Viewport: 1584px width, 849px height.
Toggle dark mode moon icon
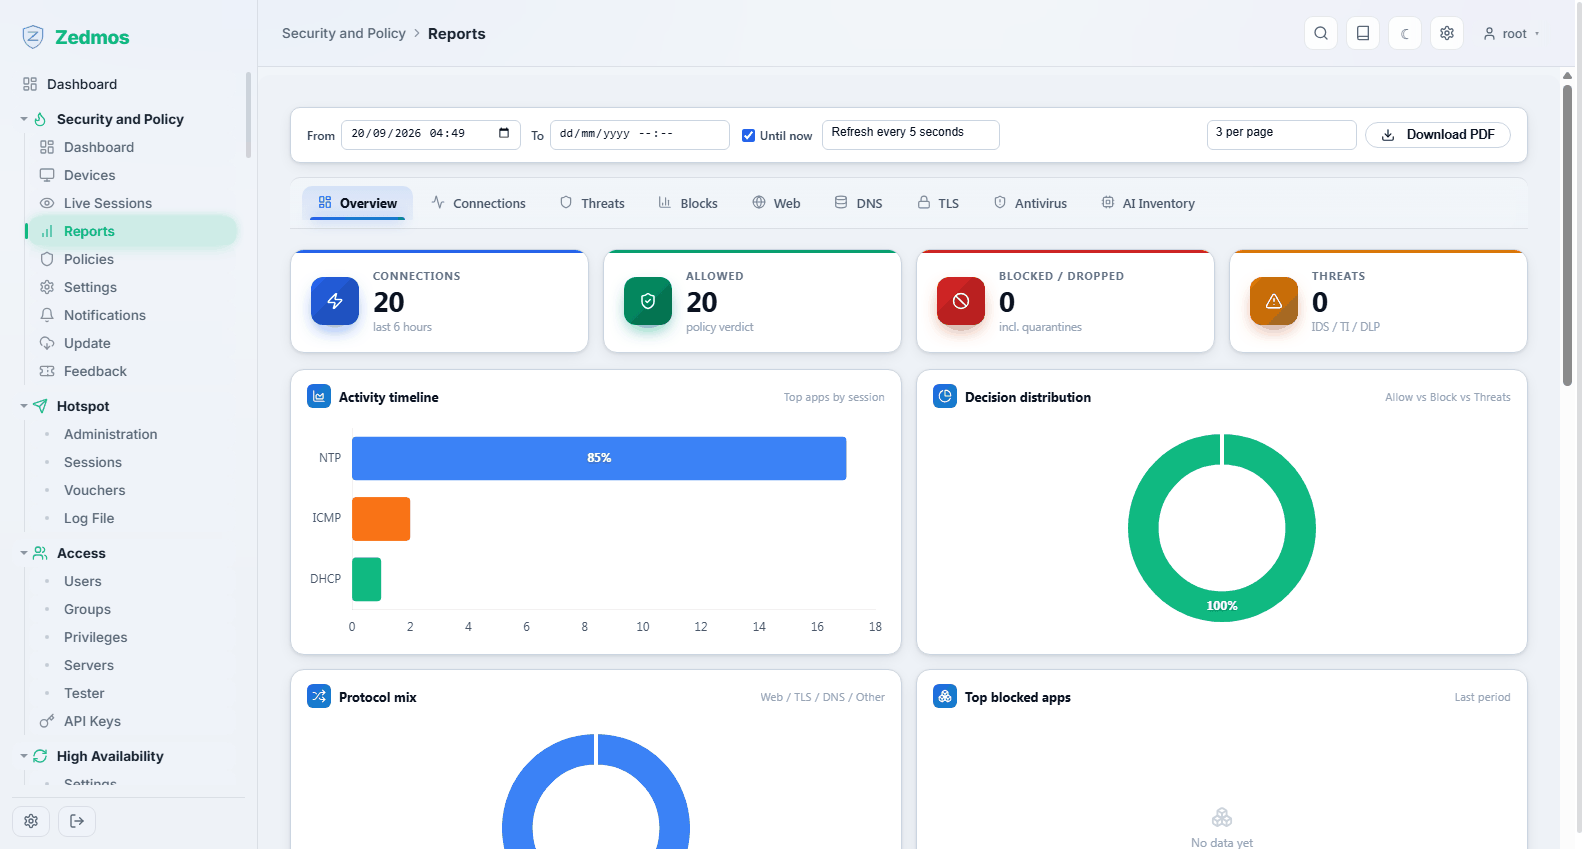[x=1405, y=33]
